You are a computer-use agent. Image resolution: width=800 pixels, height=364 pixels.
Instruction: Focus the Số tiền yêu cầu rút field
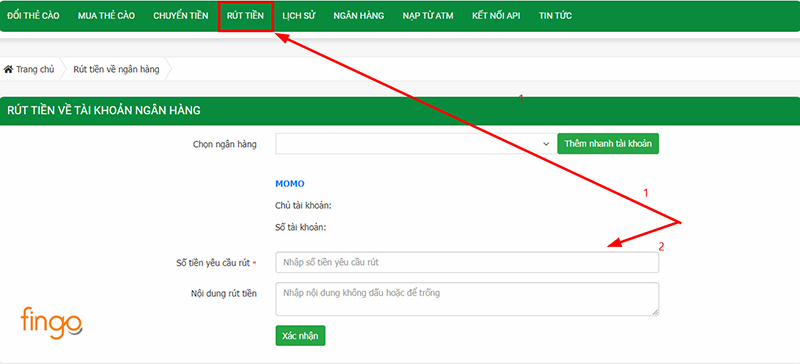coord(467,262)
